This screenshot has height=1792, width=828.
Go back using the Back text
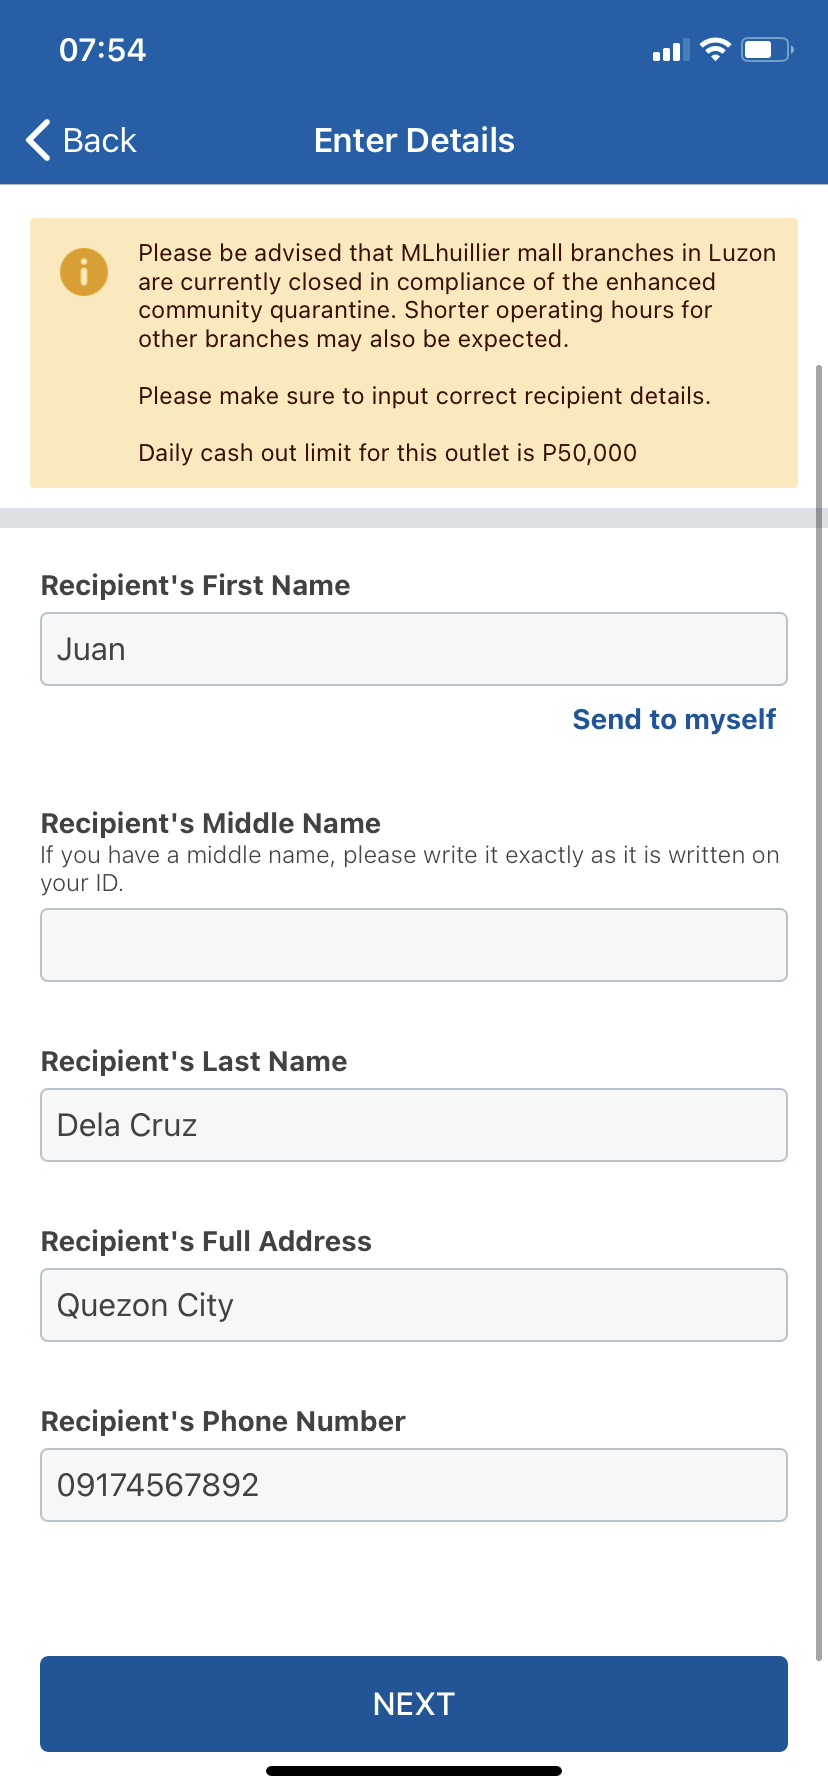click(x=99, y=141)
